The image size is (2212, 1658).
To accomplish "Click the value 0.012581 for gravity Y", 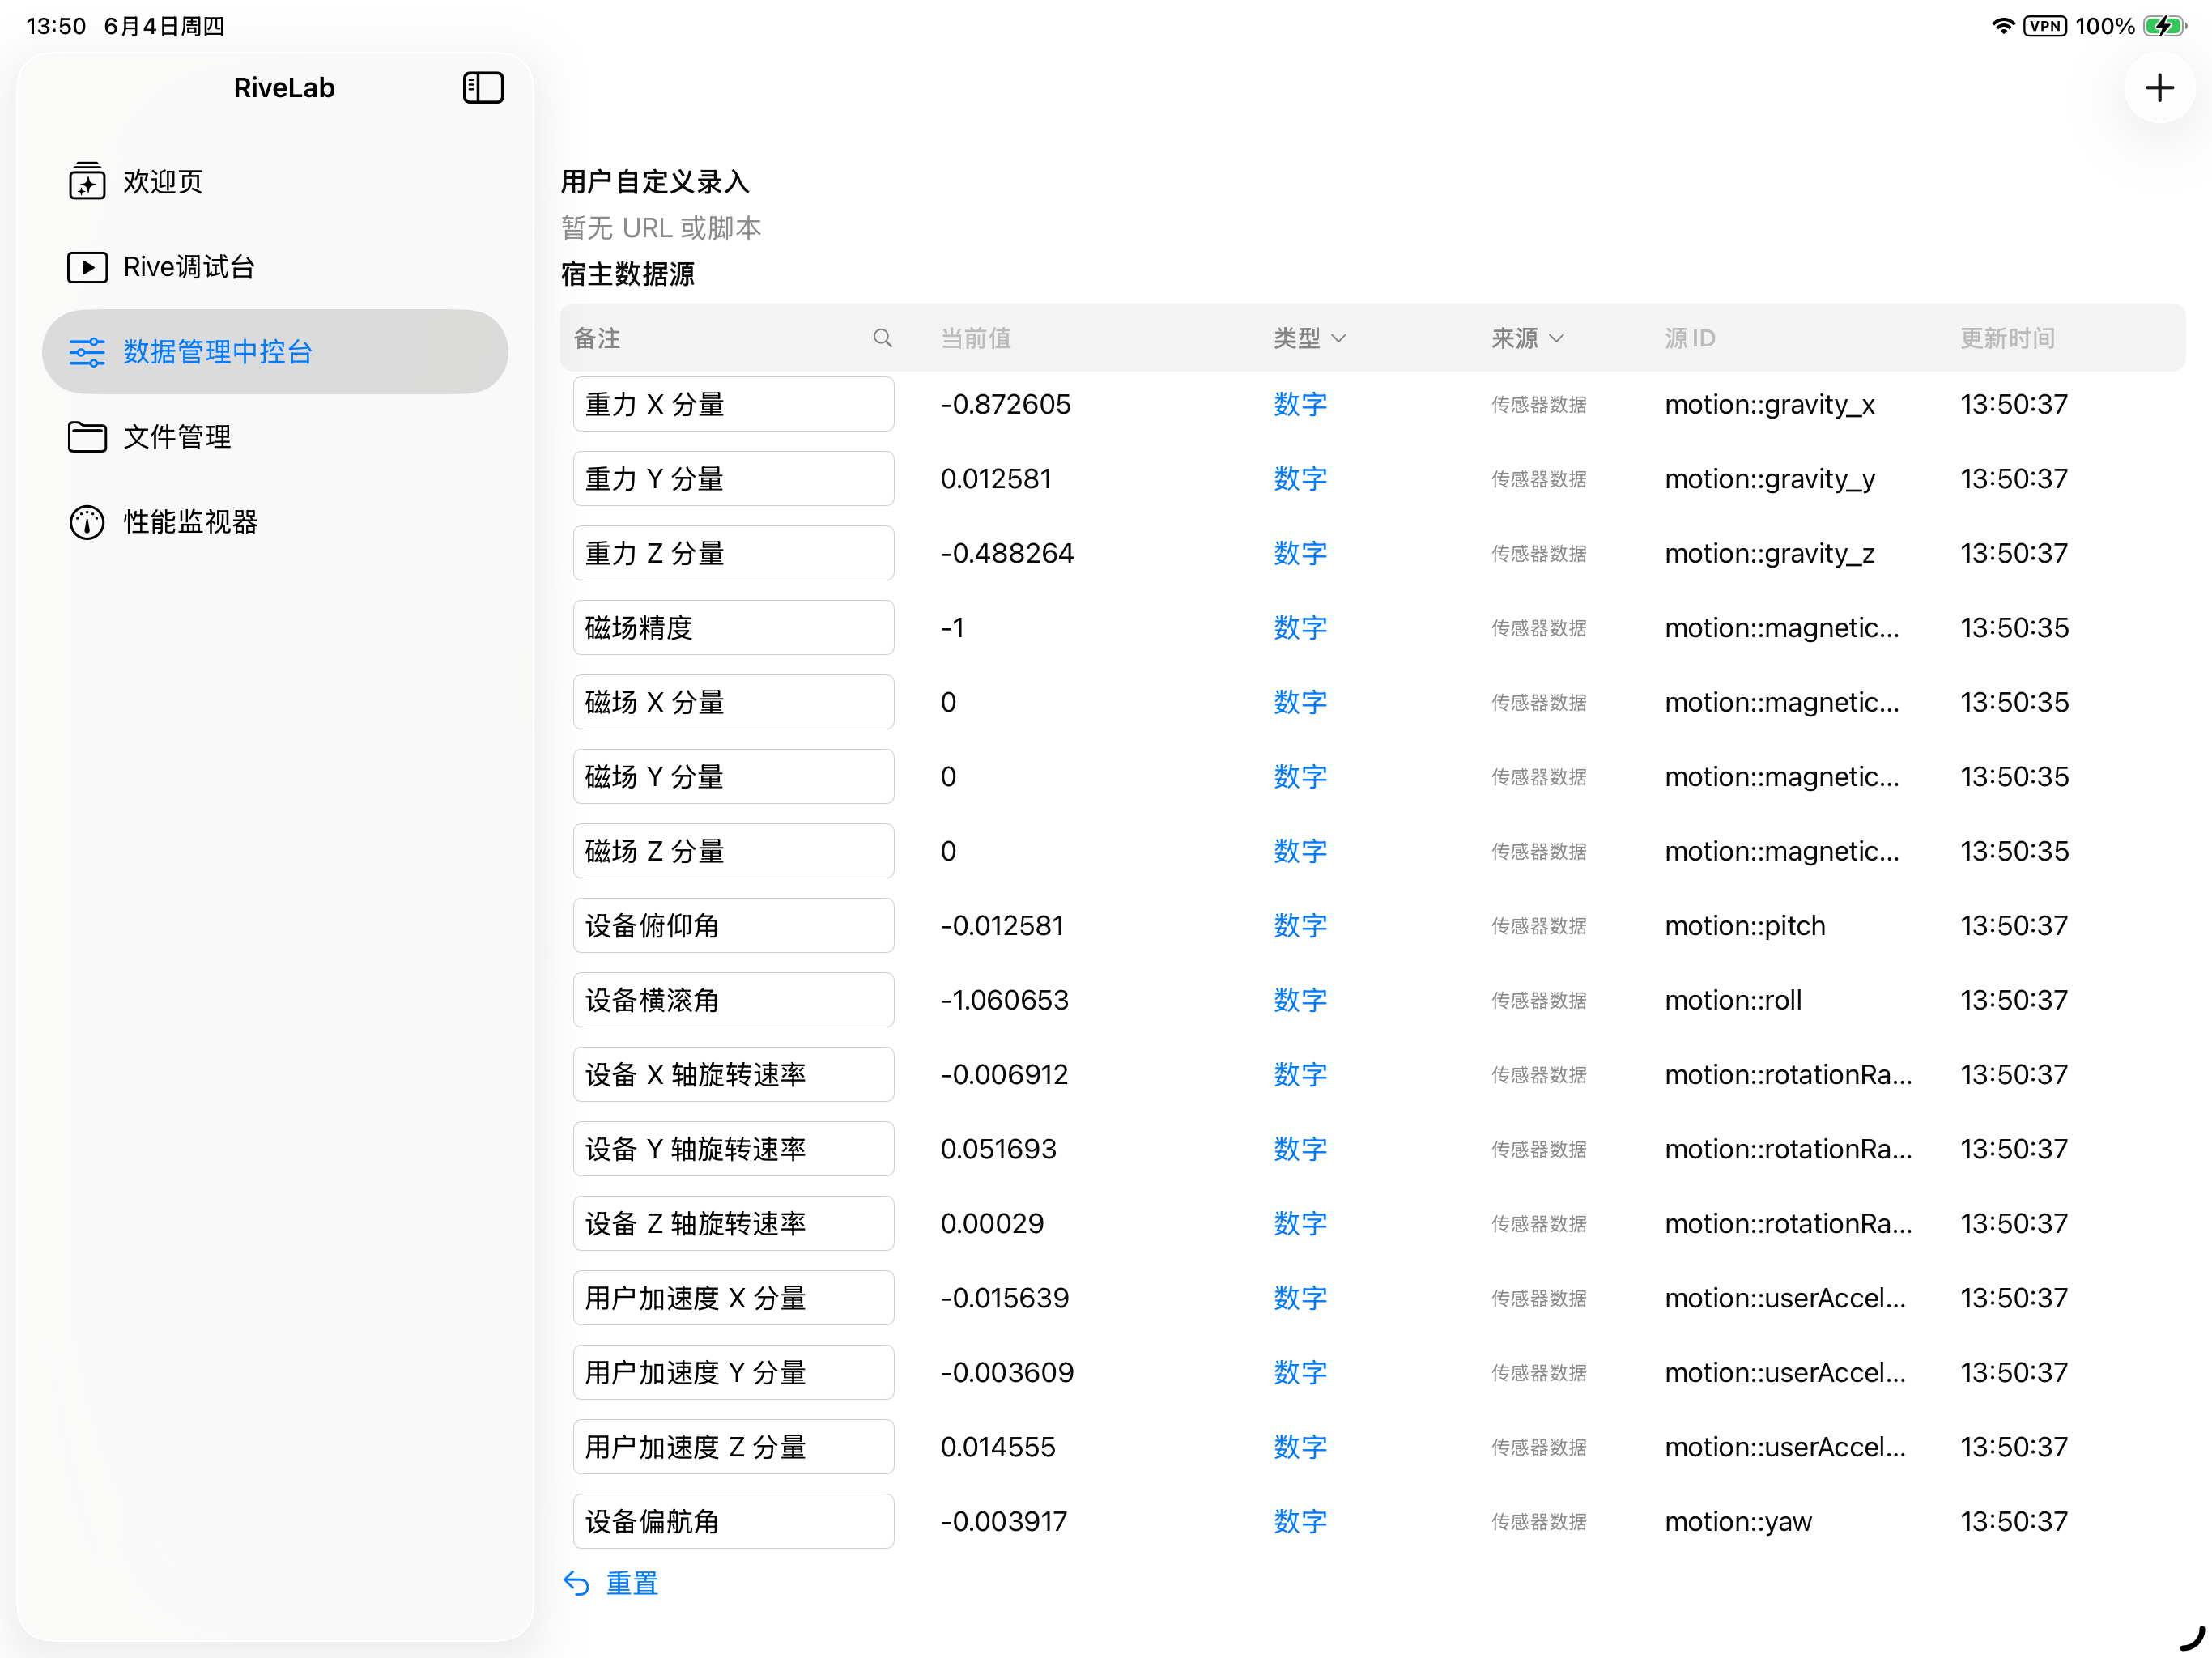I will pos(996,479).
